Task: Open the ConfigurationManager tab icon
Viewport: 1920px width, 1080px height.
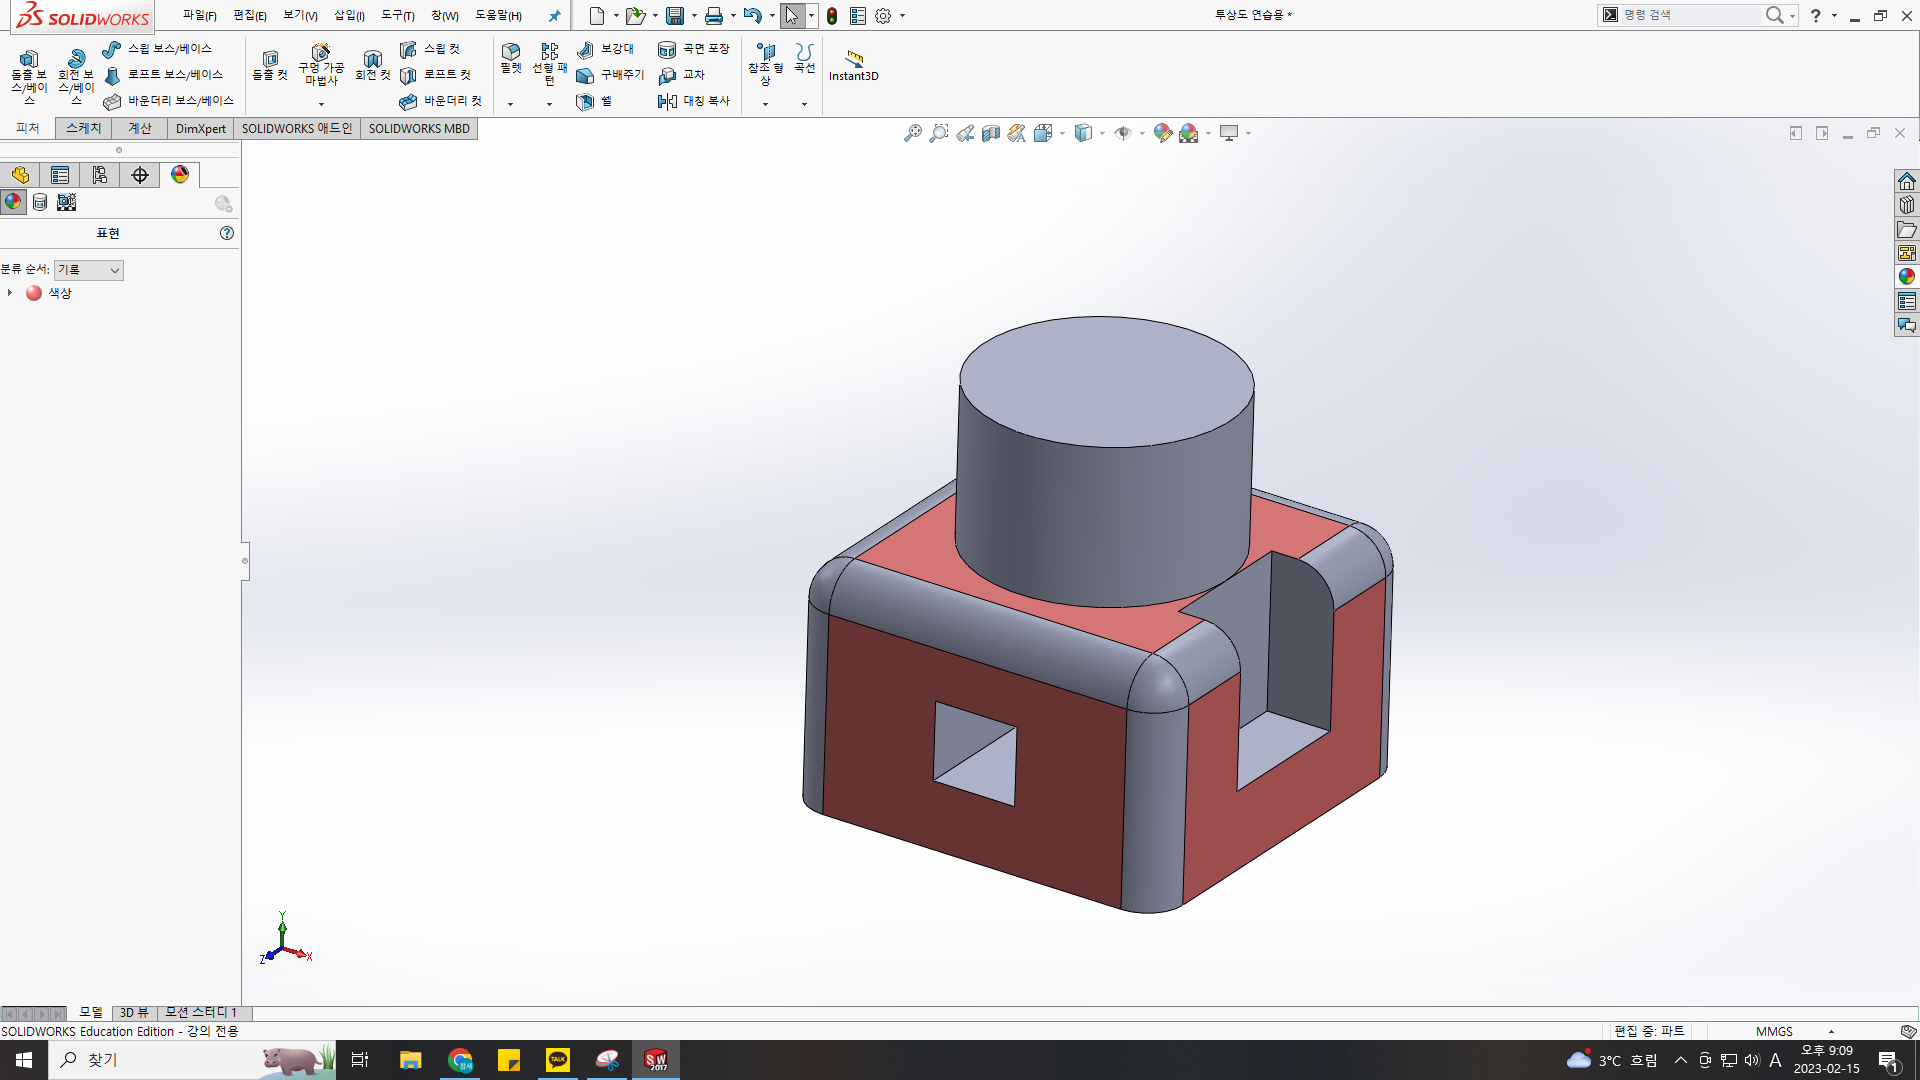Action: [100, 175]
